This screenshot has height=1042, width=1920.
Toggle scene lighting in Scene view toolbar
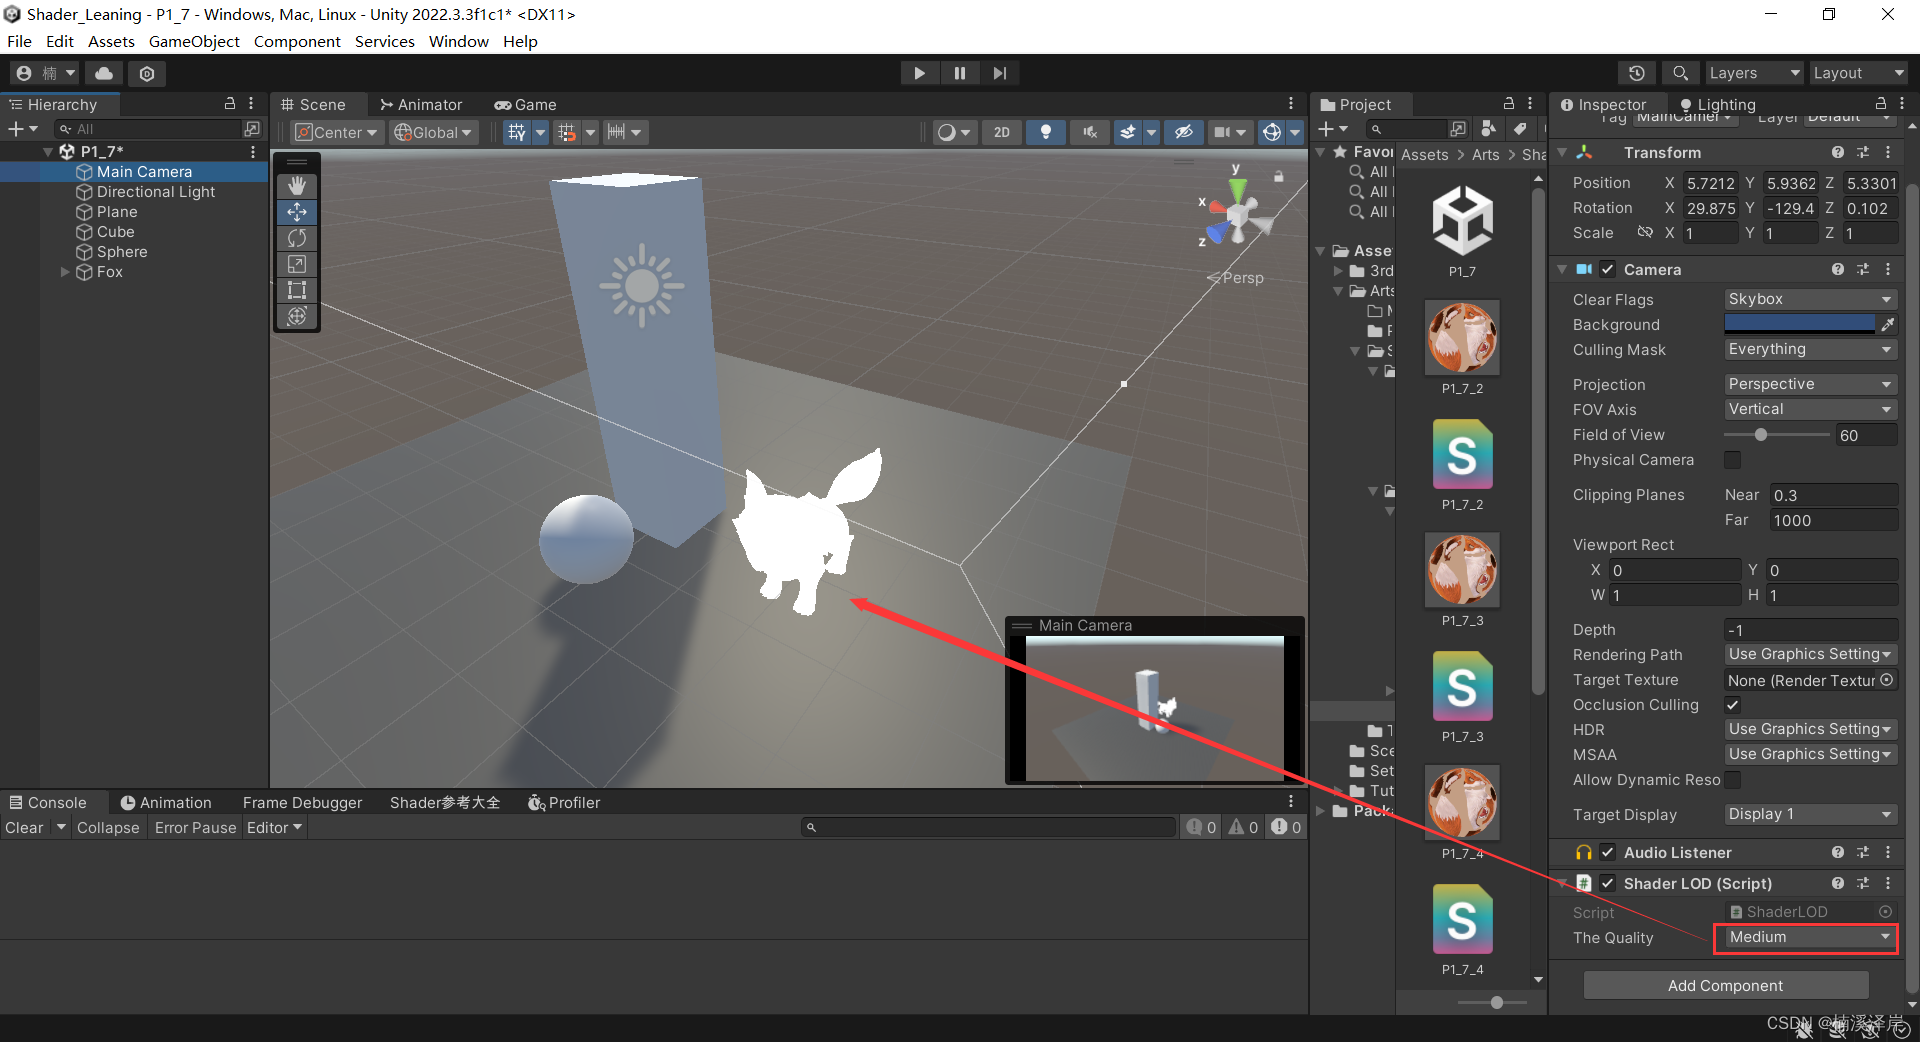coord(1046,131)
